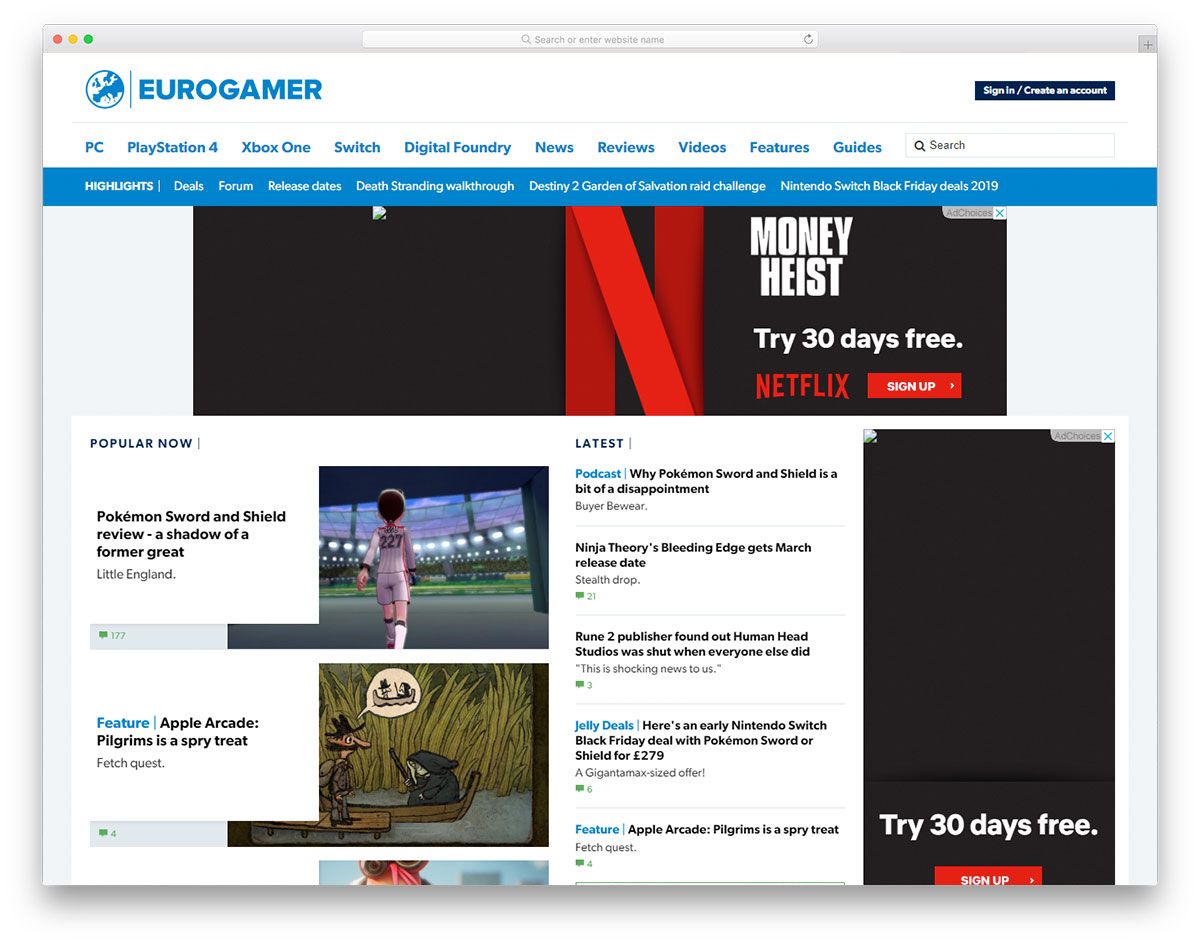Screen dimensions: 1200x946
Task: Click the browser address bar search field
Action: coord(590,40)
